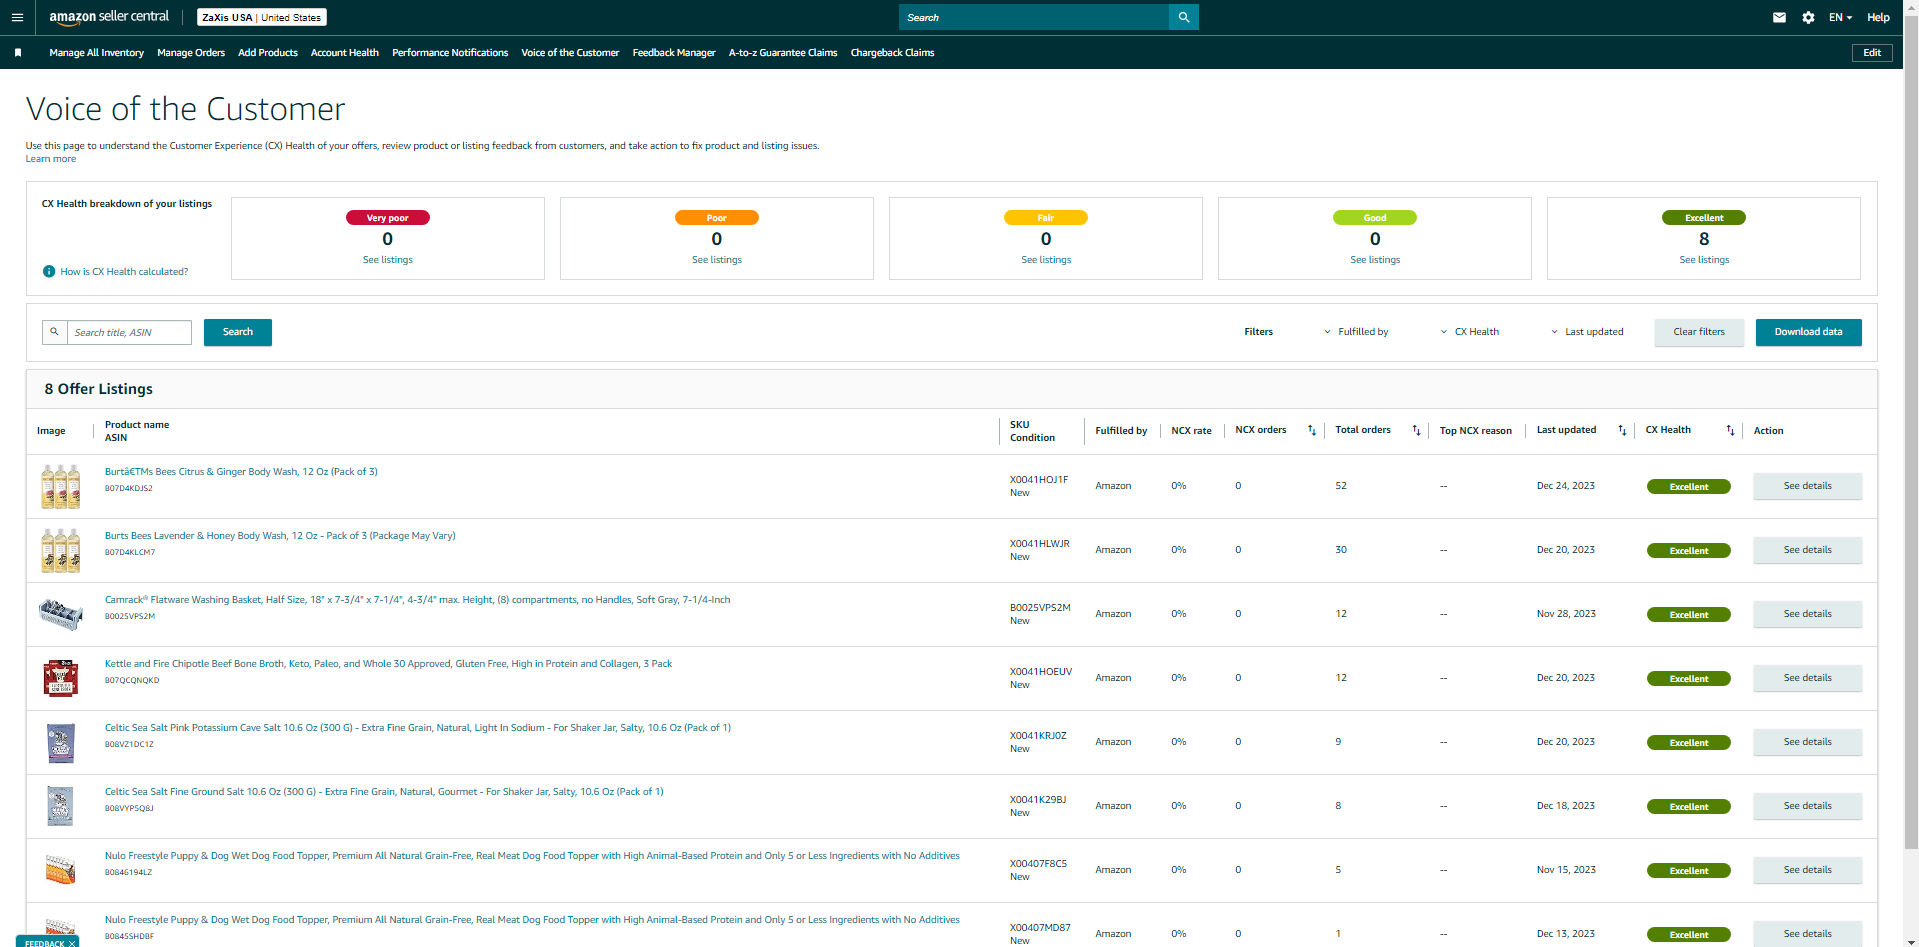
Task: See details for Burt's Bees Citrus & Ginger
Action: tap(1807, 486)
